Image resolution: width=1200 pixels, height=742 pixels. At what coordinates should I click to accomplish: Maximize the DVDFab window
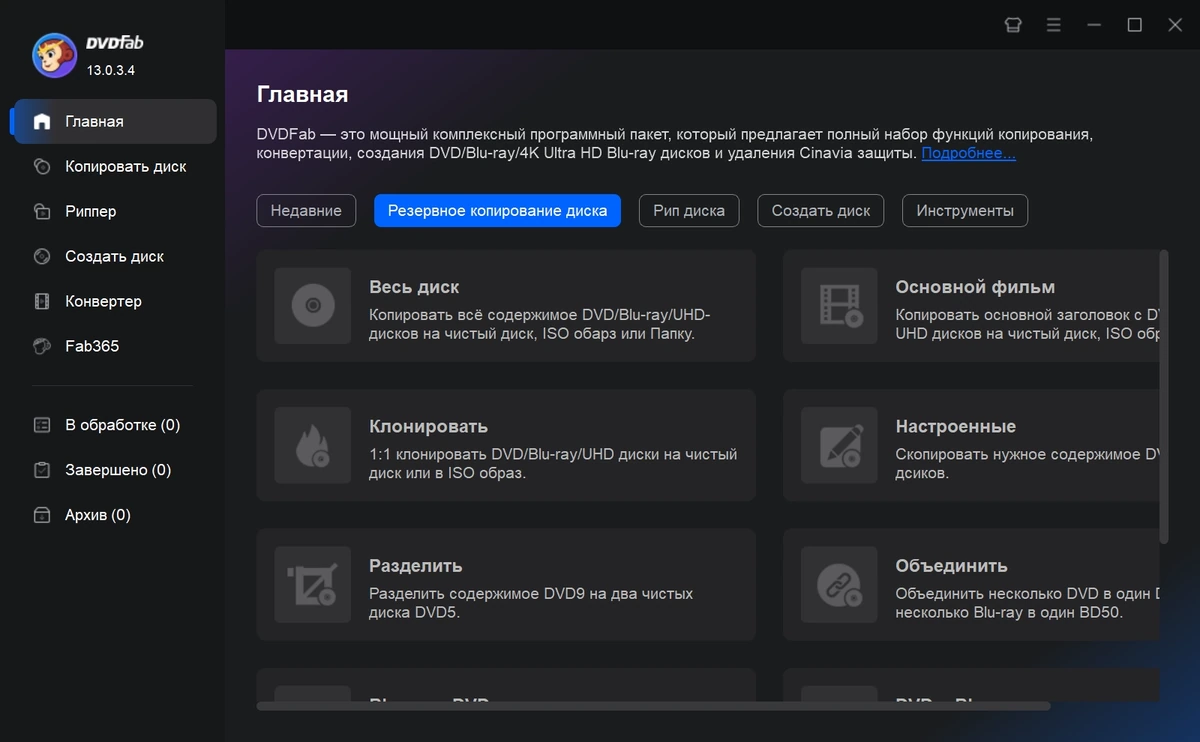(1134, 25)
